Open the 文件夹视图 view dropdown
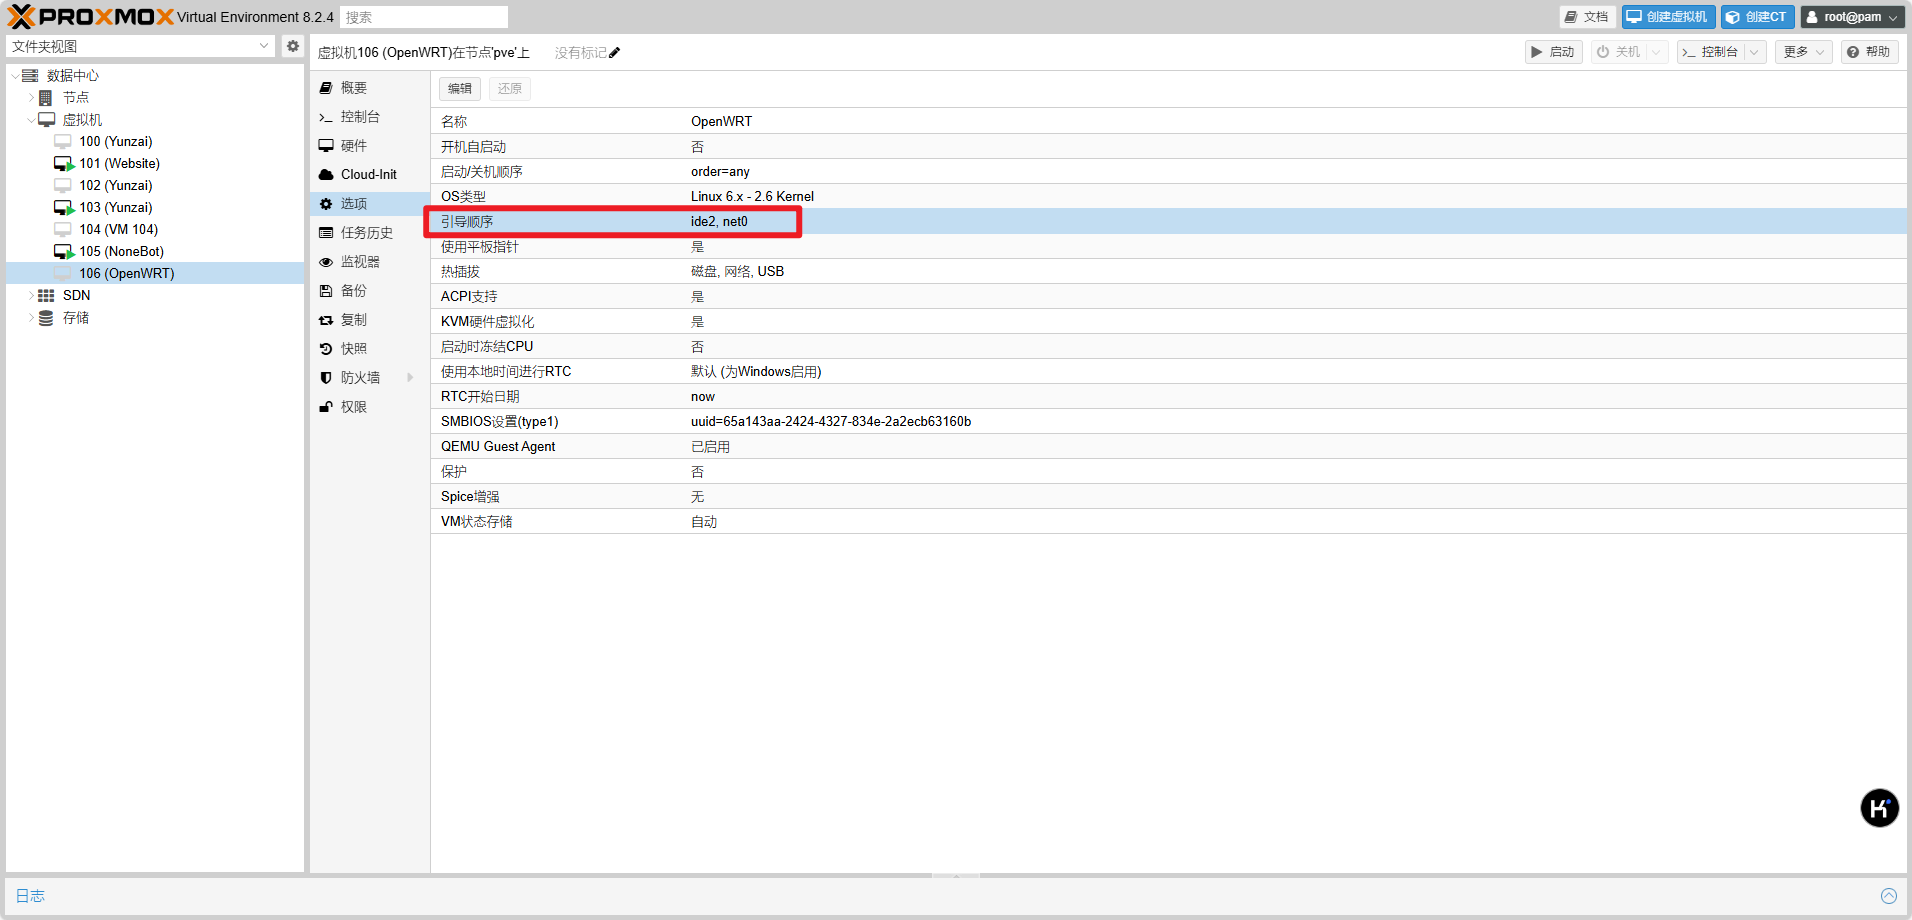 coord(140,46)
